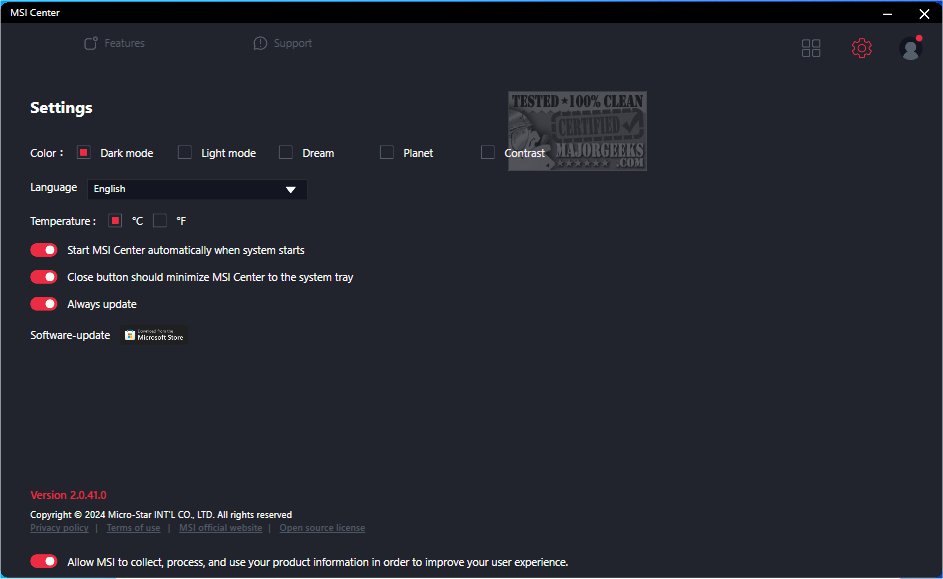This screenshot has height=579, width=943.
Task: Click the Microsoft Store download badge
Action: pyautogui.click(x=155, y=335)
